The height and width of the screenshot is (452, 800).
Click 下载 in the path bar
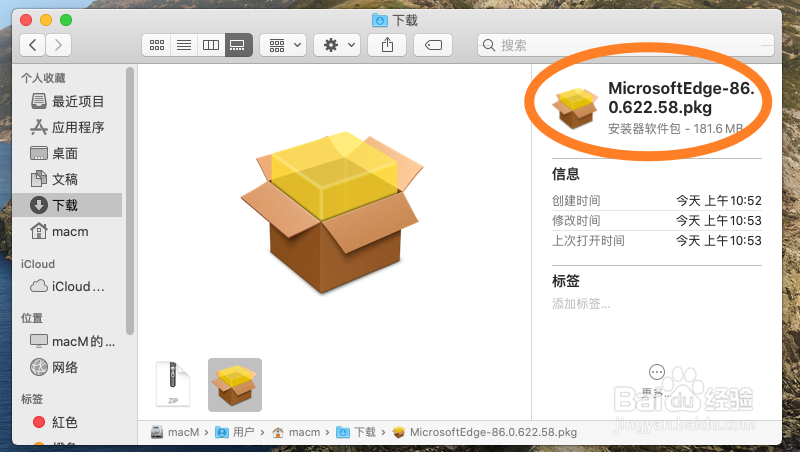click(x=356, y=432)
